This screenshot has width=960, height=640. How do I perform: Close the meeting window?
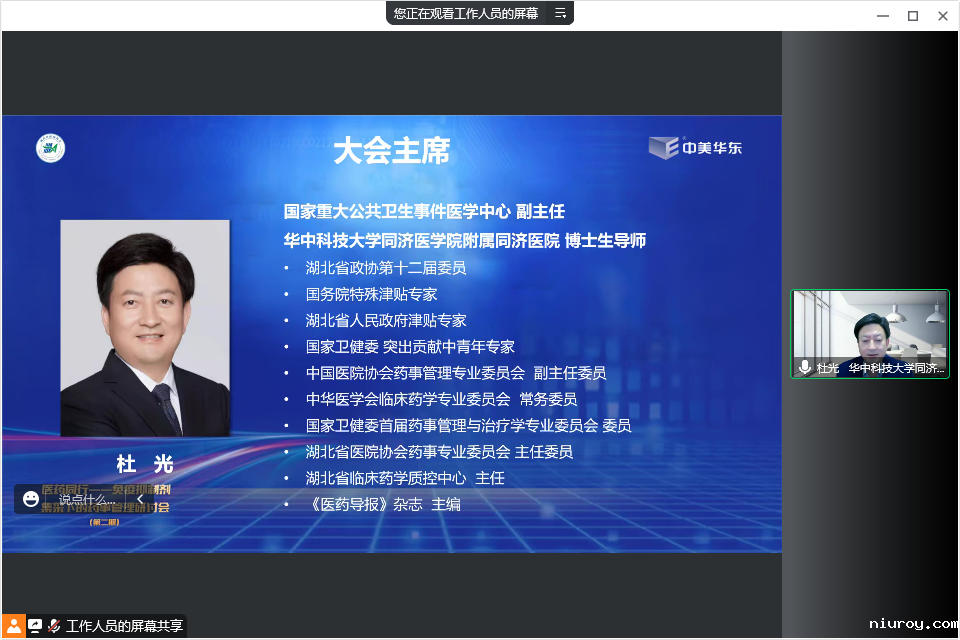pos(942,15)
